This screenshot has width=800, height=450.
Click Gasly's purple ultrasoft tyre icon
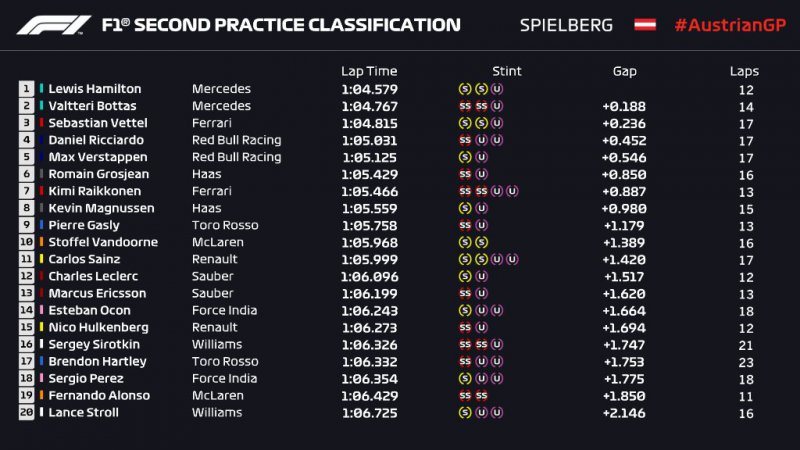point(481,225)
